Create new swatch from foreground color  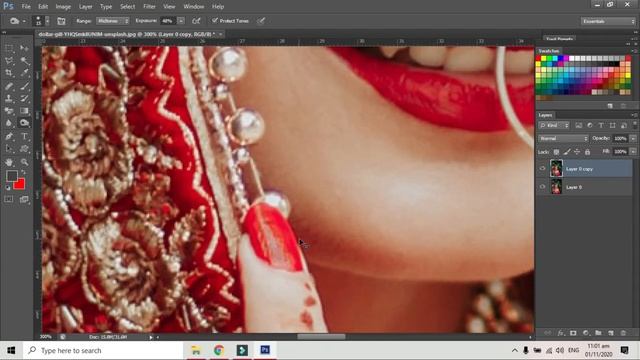[610, 106]
